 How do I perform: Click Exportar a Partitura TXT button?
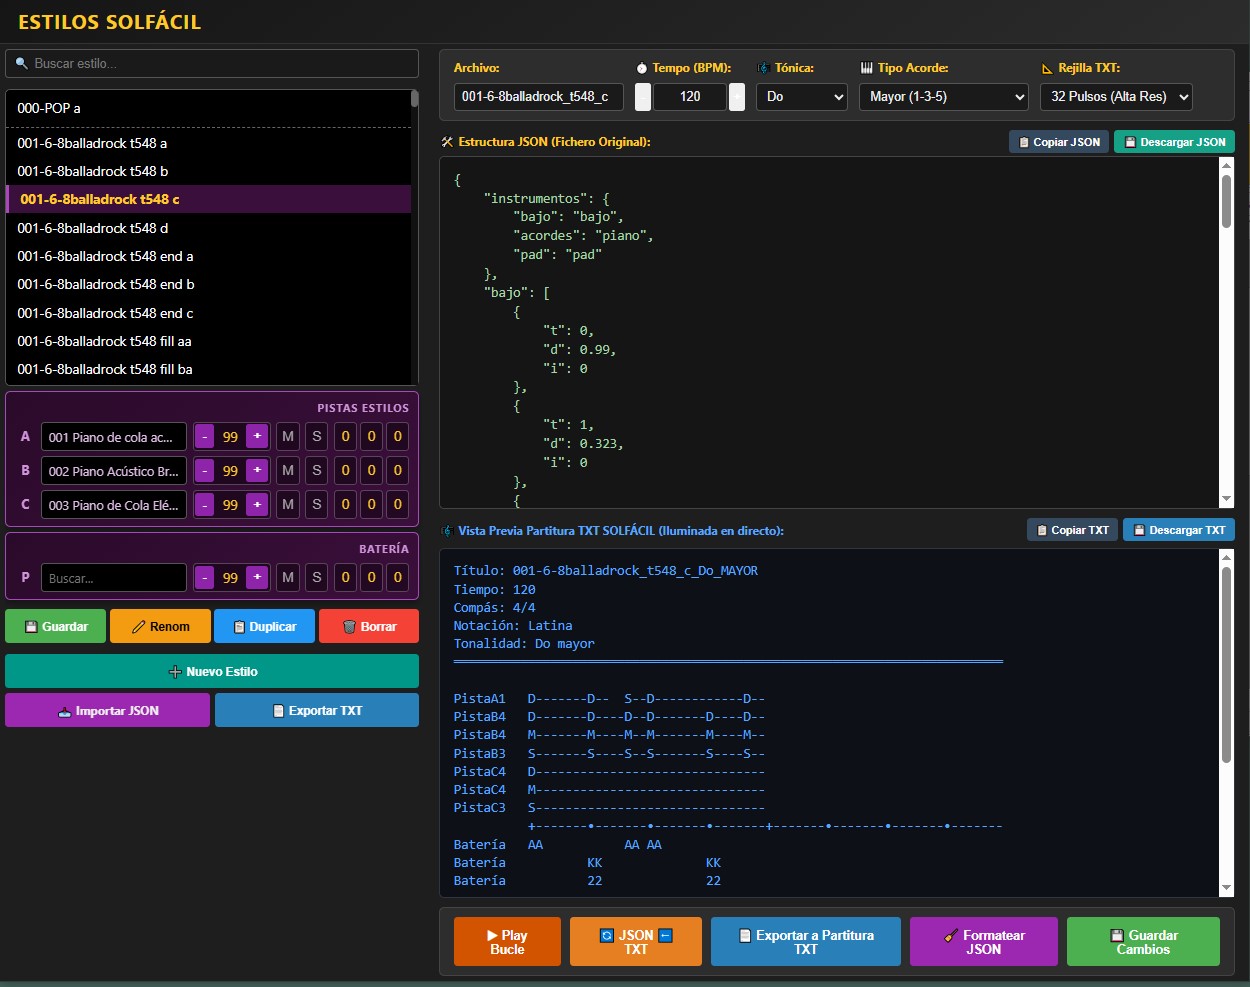[x=806, y=942]
